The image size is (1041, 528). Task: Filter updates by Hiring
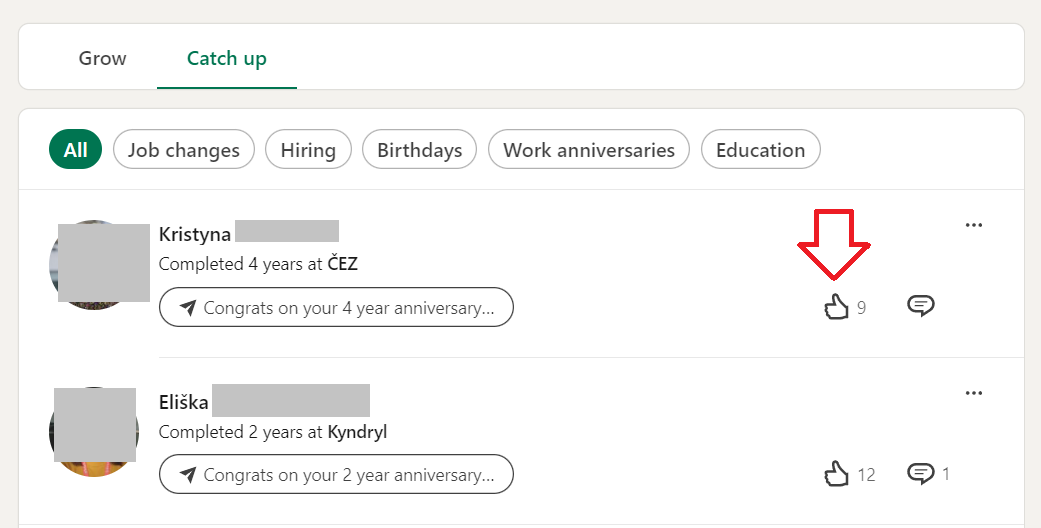coord(308,149)
